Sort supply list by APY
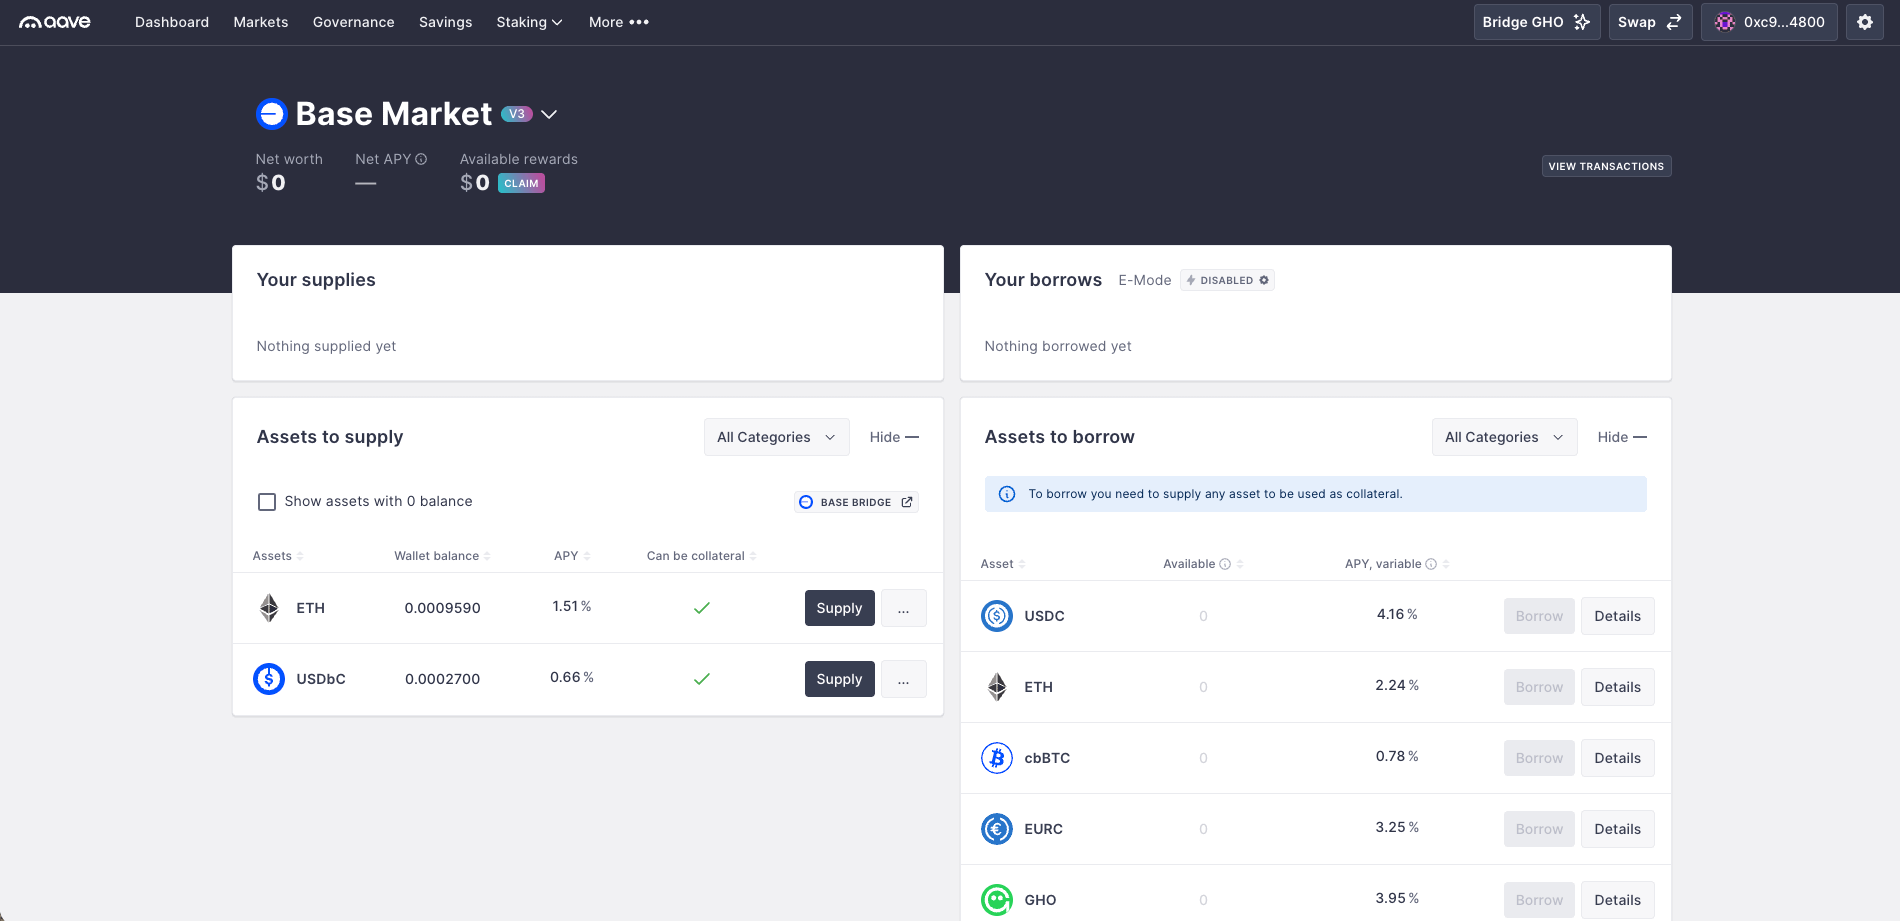 pos(572,556)
